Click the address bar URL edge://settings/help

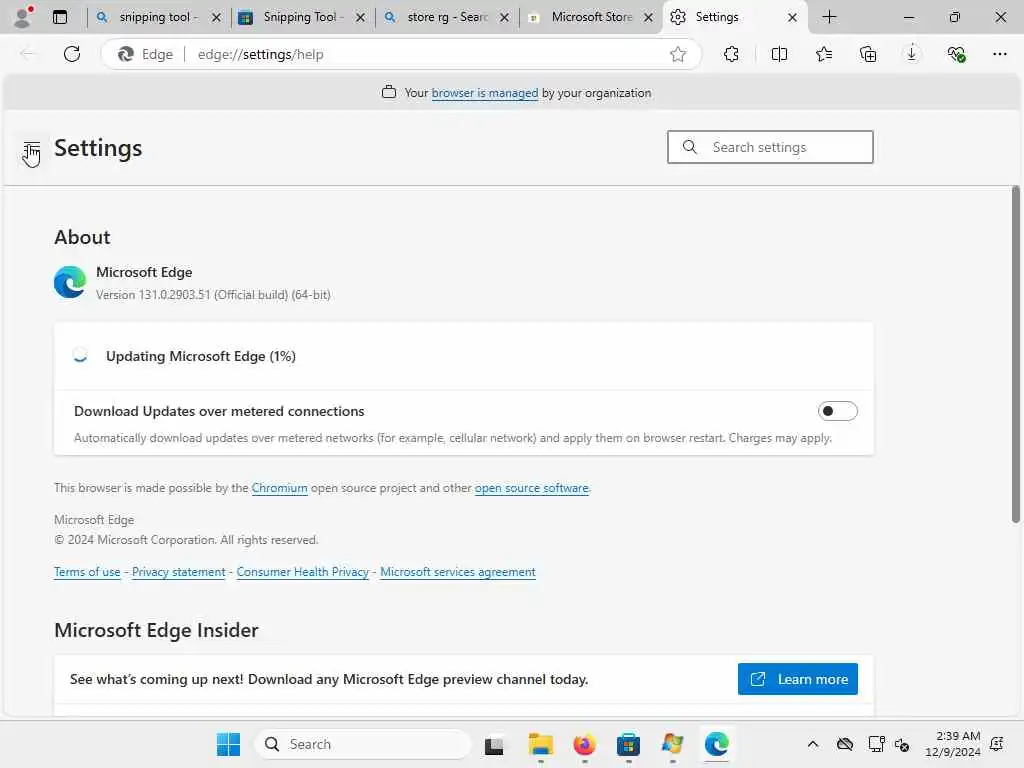tap(261, 54)
